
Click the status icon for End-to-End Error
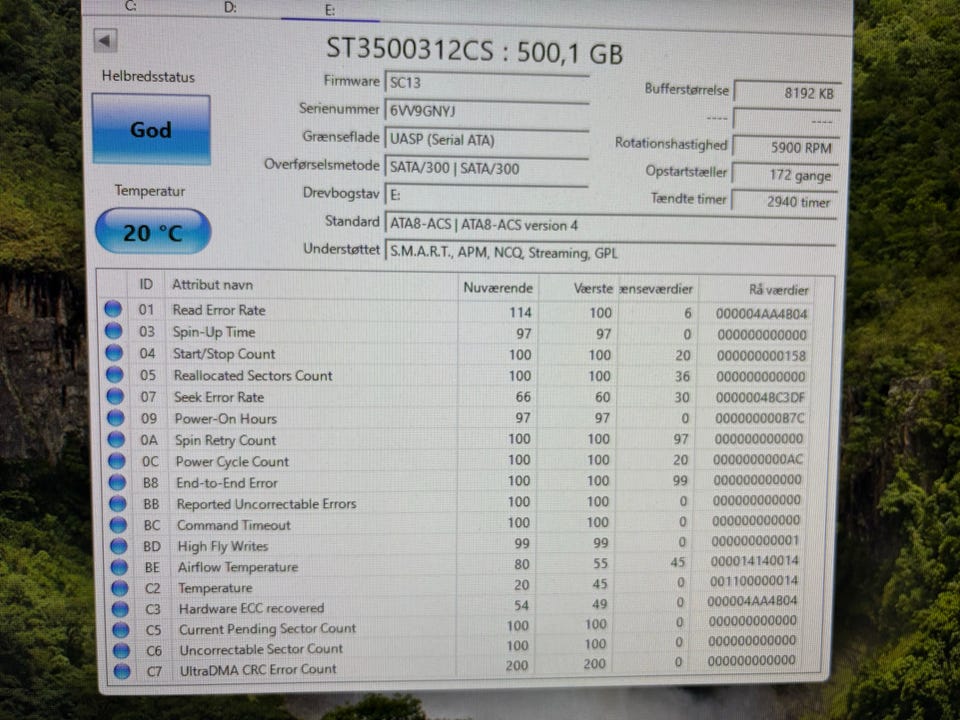(x=117, y=482)
